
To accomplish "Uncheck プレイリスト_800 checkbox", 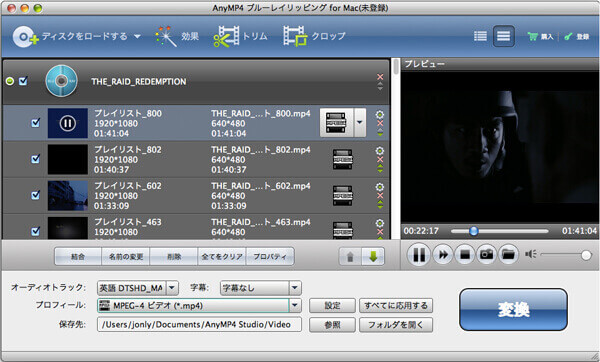I will pos(36,122).
